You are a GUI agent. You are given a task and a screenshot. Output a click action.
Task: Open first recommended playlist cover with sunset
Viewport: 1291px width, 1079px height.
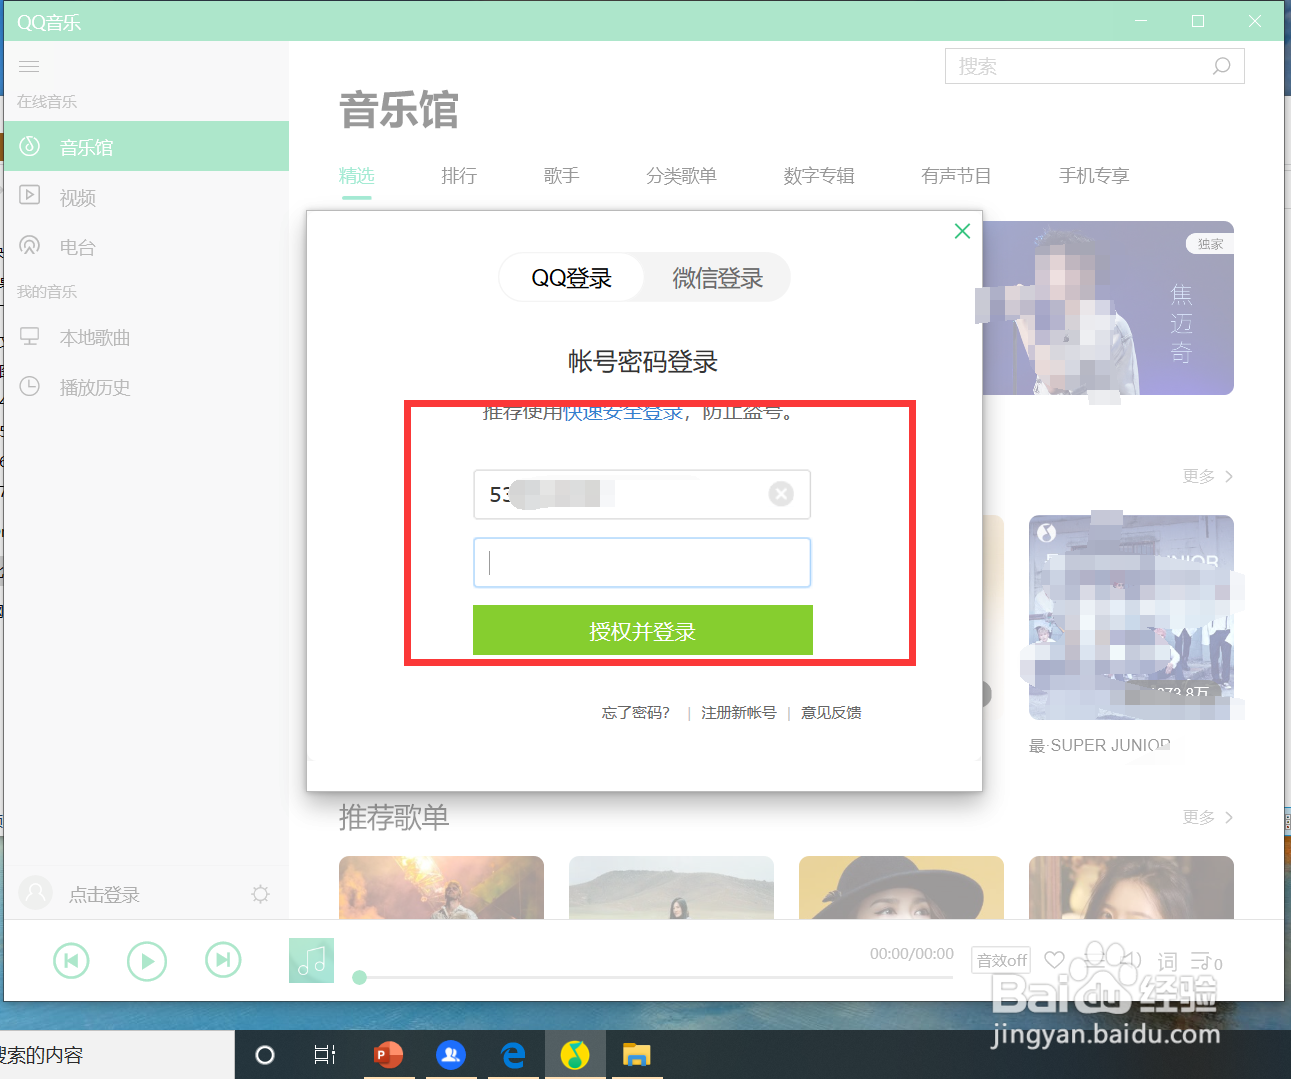pyautogui.click(x=441, y=887)
